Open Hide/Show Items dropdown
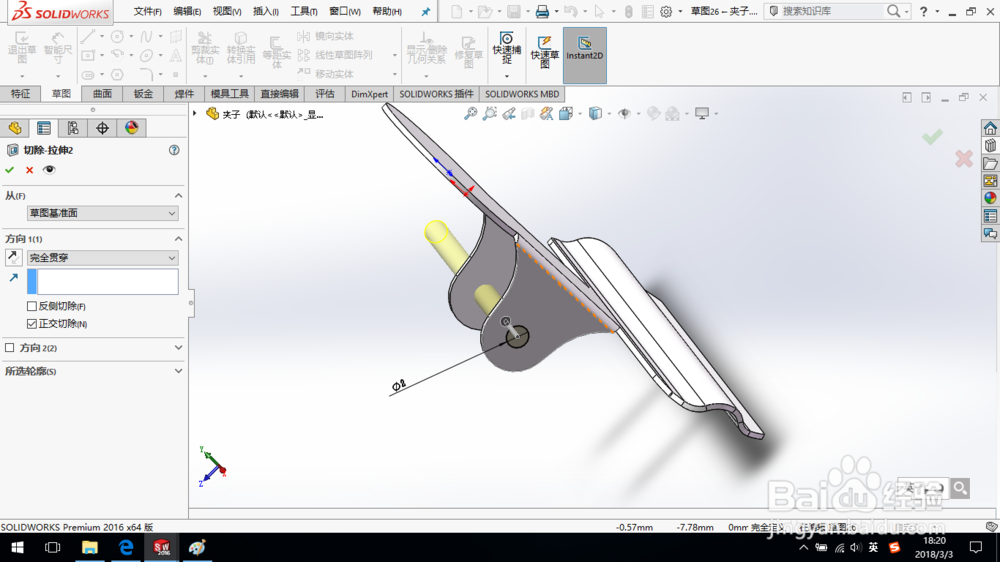Viewport: 1000px width, 562px height. coord(624,114)
